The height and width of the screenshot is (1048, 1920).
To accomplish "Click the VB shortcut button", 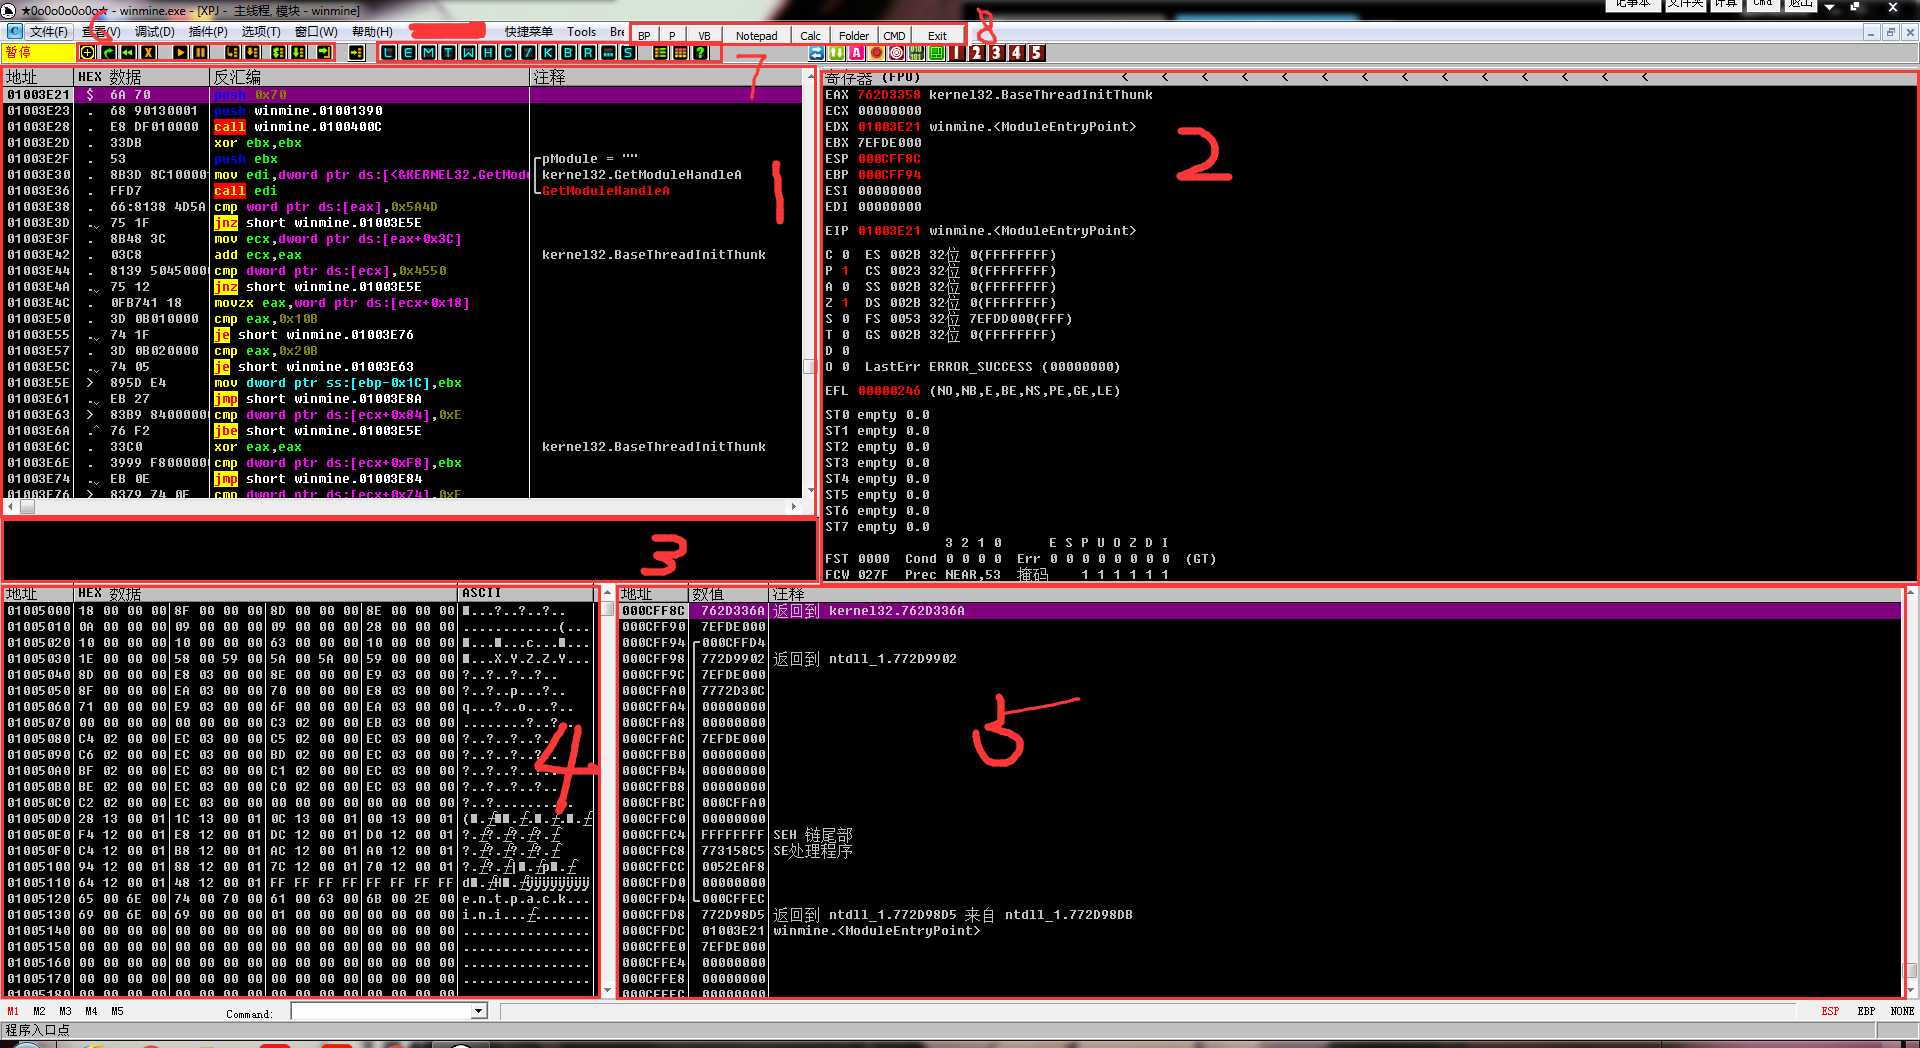I will pyautogui.click(x=704, y=35).
